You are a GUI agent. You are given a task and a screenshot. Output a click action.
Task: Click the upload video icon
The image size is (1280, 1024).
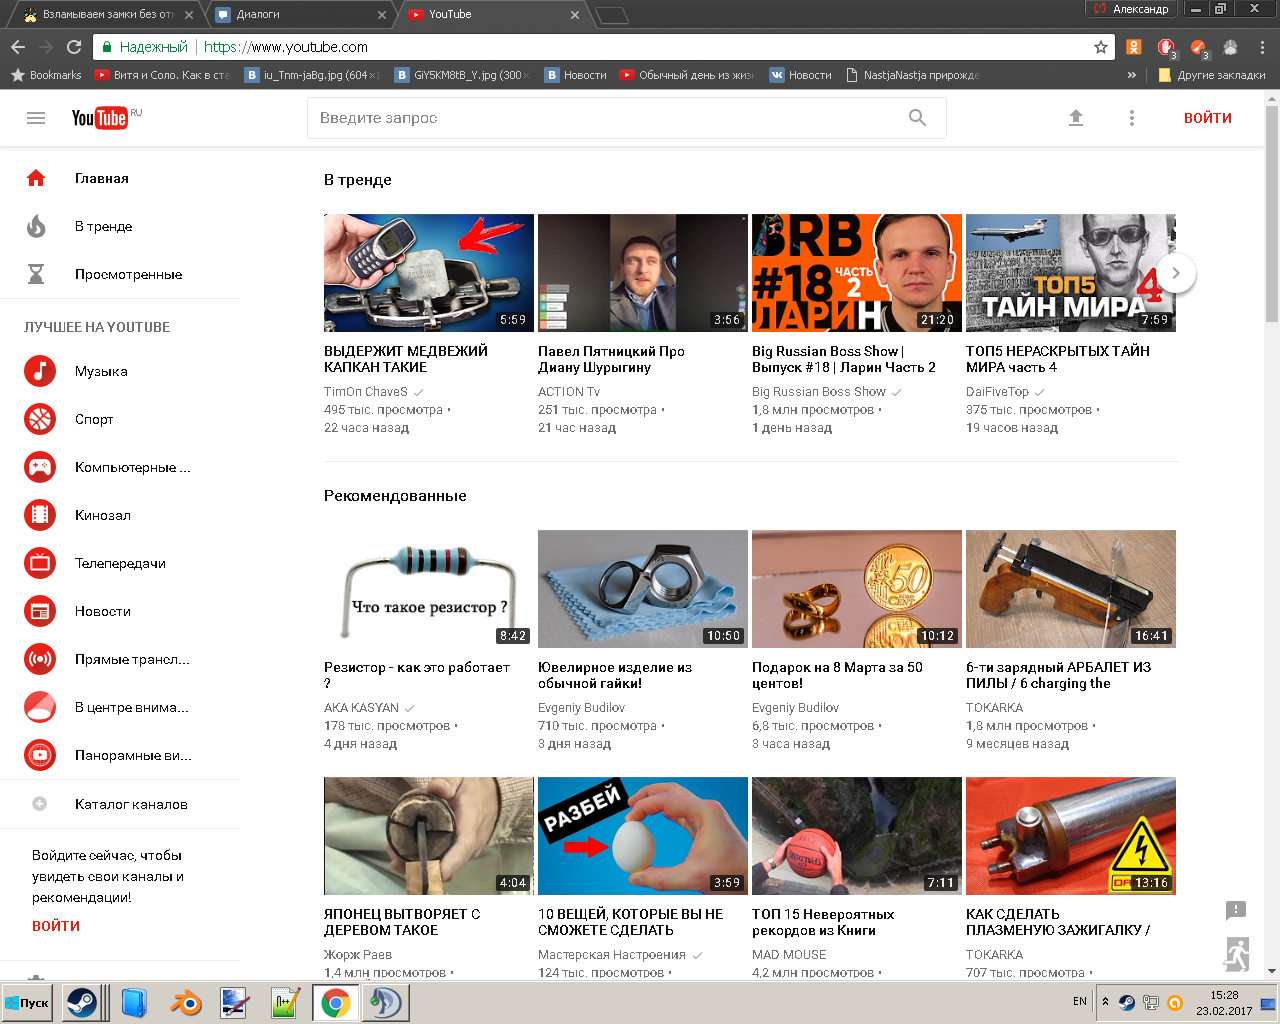(x=1076, y=118)
